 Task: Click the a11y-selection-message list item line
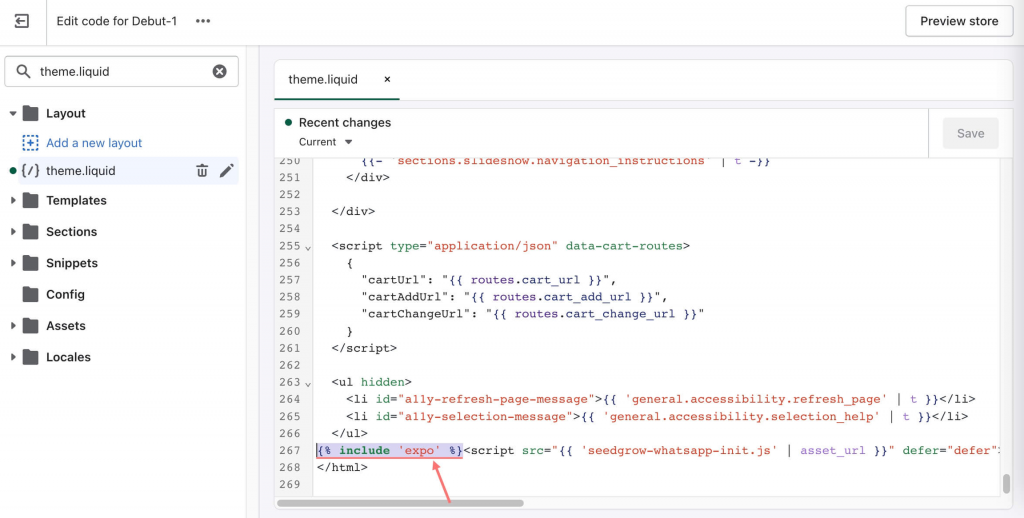(657, 416)
